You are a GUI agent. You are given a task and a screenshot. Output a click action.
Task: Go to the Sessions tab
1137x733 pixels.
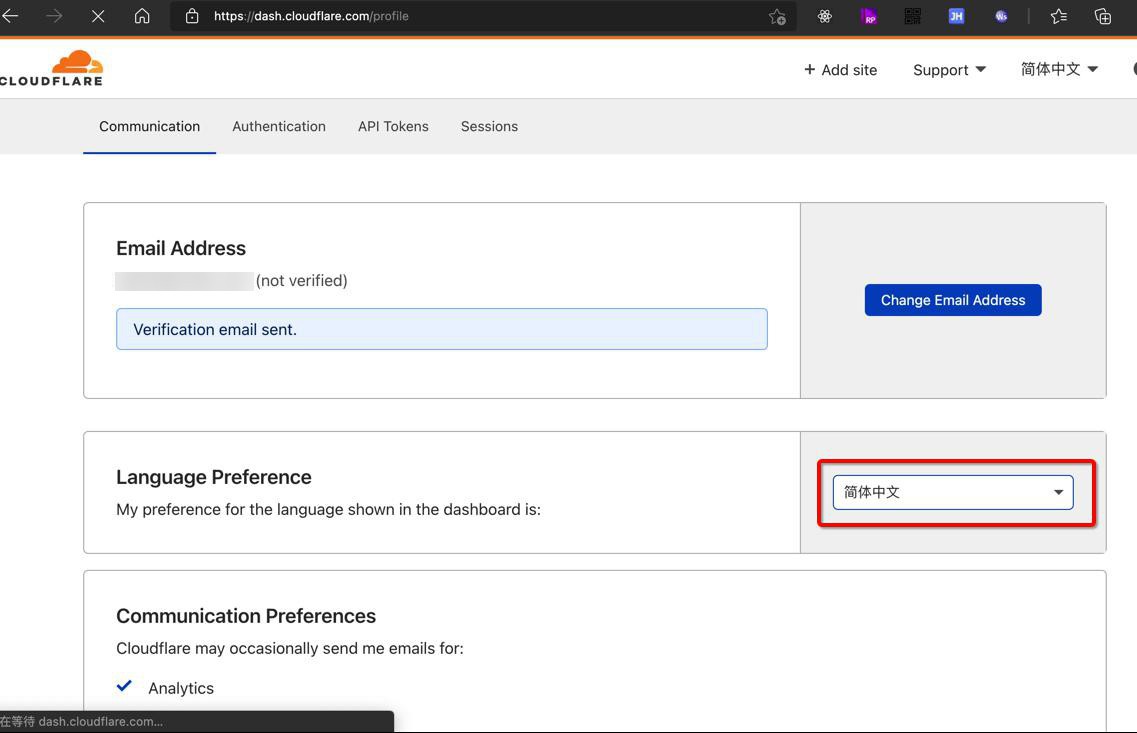(x=489, y=126)
